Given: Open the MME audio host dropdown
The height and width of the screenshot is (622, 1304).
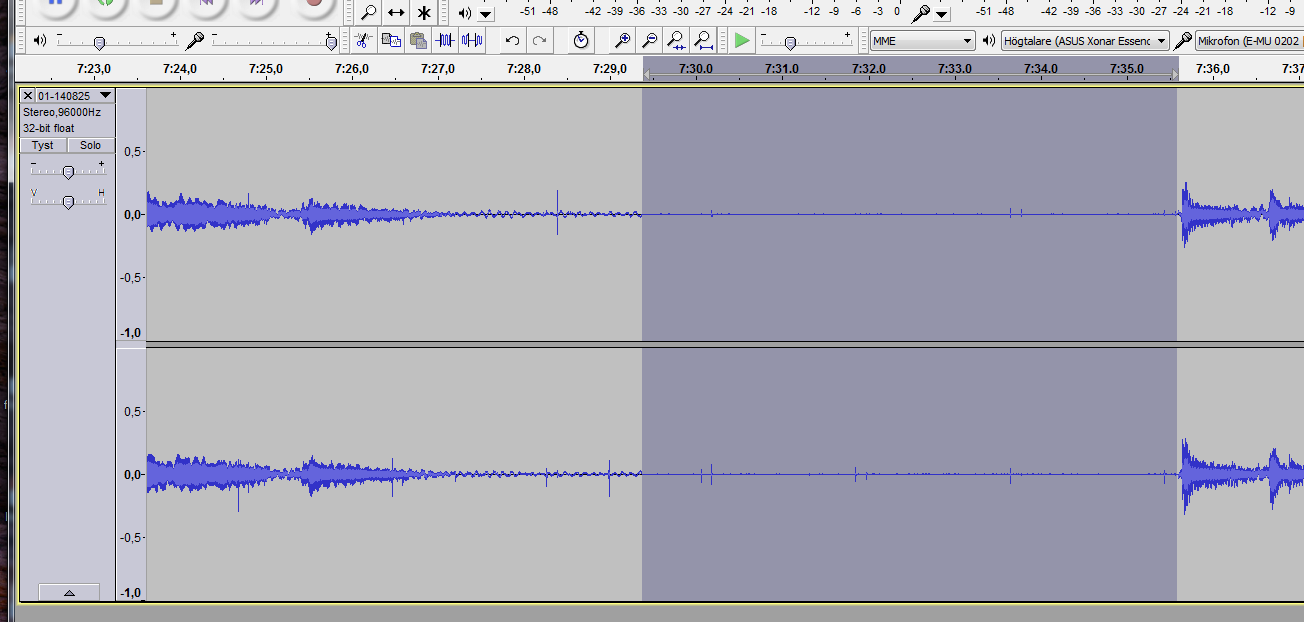Looking at the screenshot, I should (x=922, y=41).
